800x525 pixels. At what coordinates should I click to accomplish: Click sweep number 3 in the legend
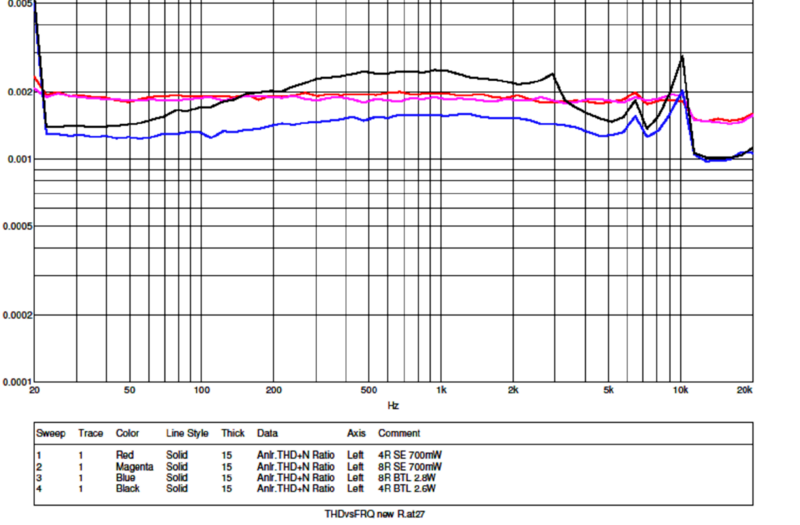[39, 478]
